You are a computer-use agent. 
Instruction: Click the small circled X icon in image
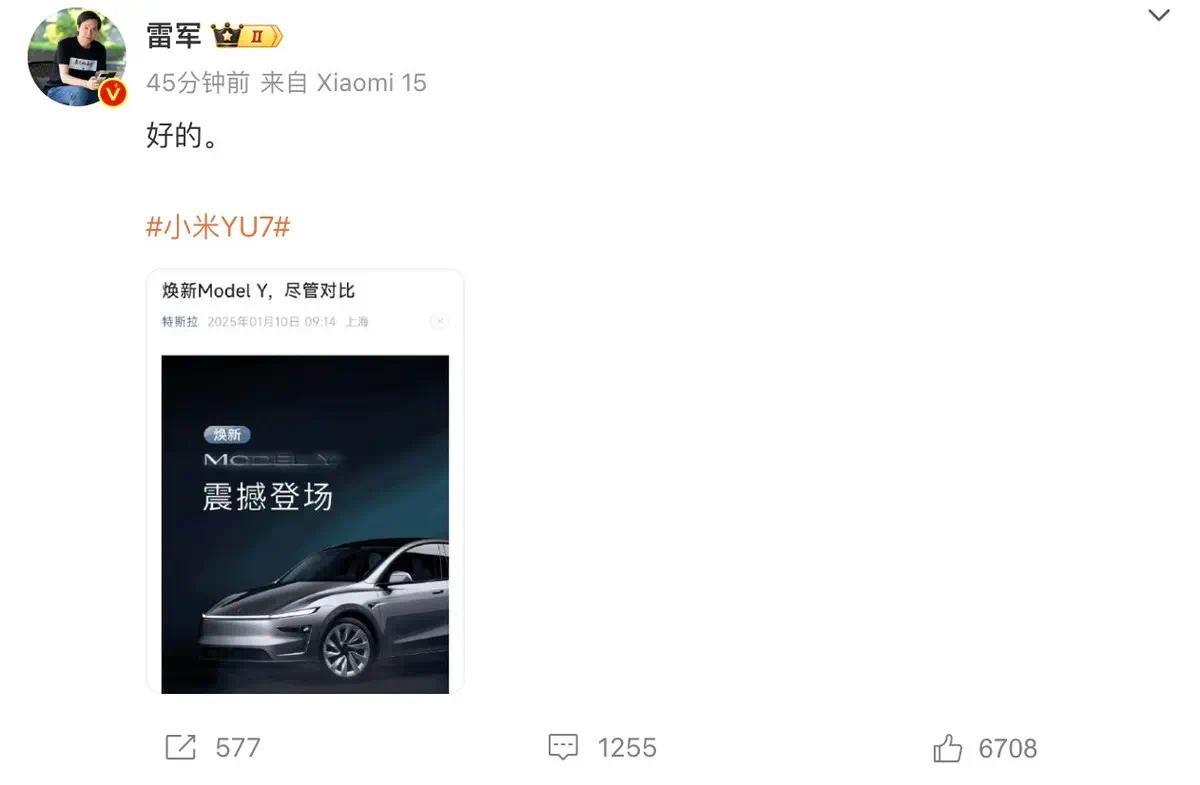[439, 321]
